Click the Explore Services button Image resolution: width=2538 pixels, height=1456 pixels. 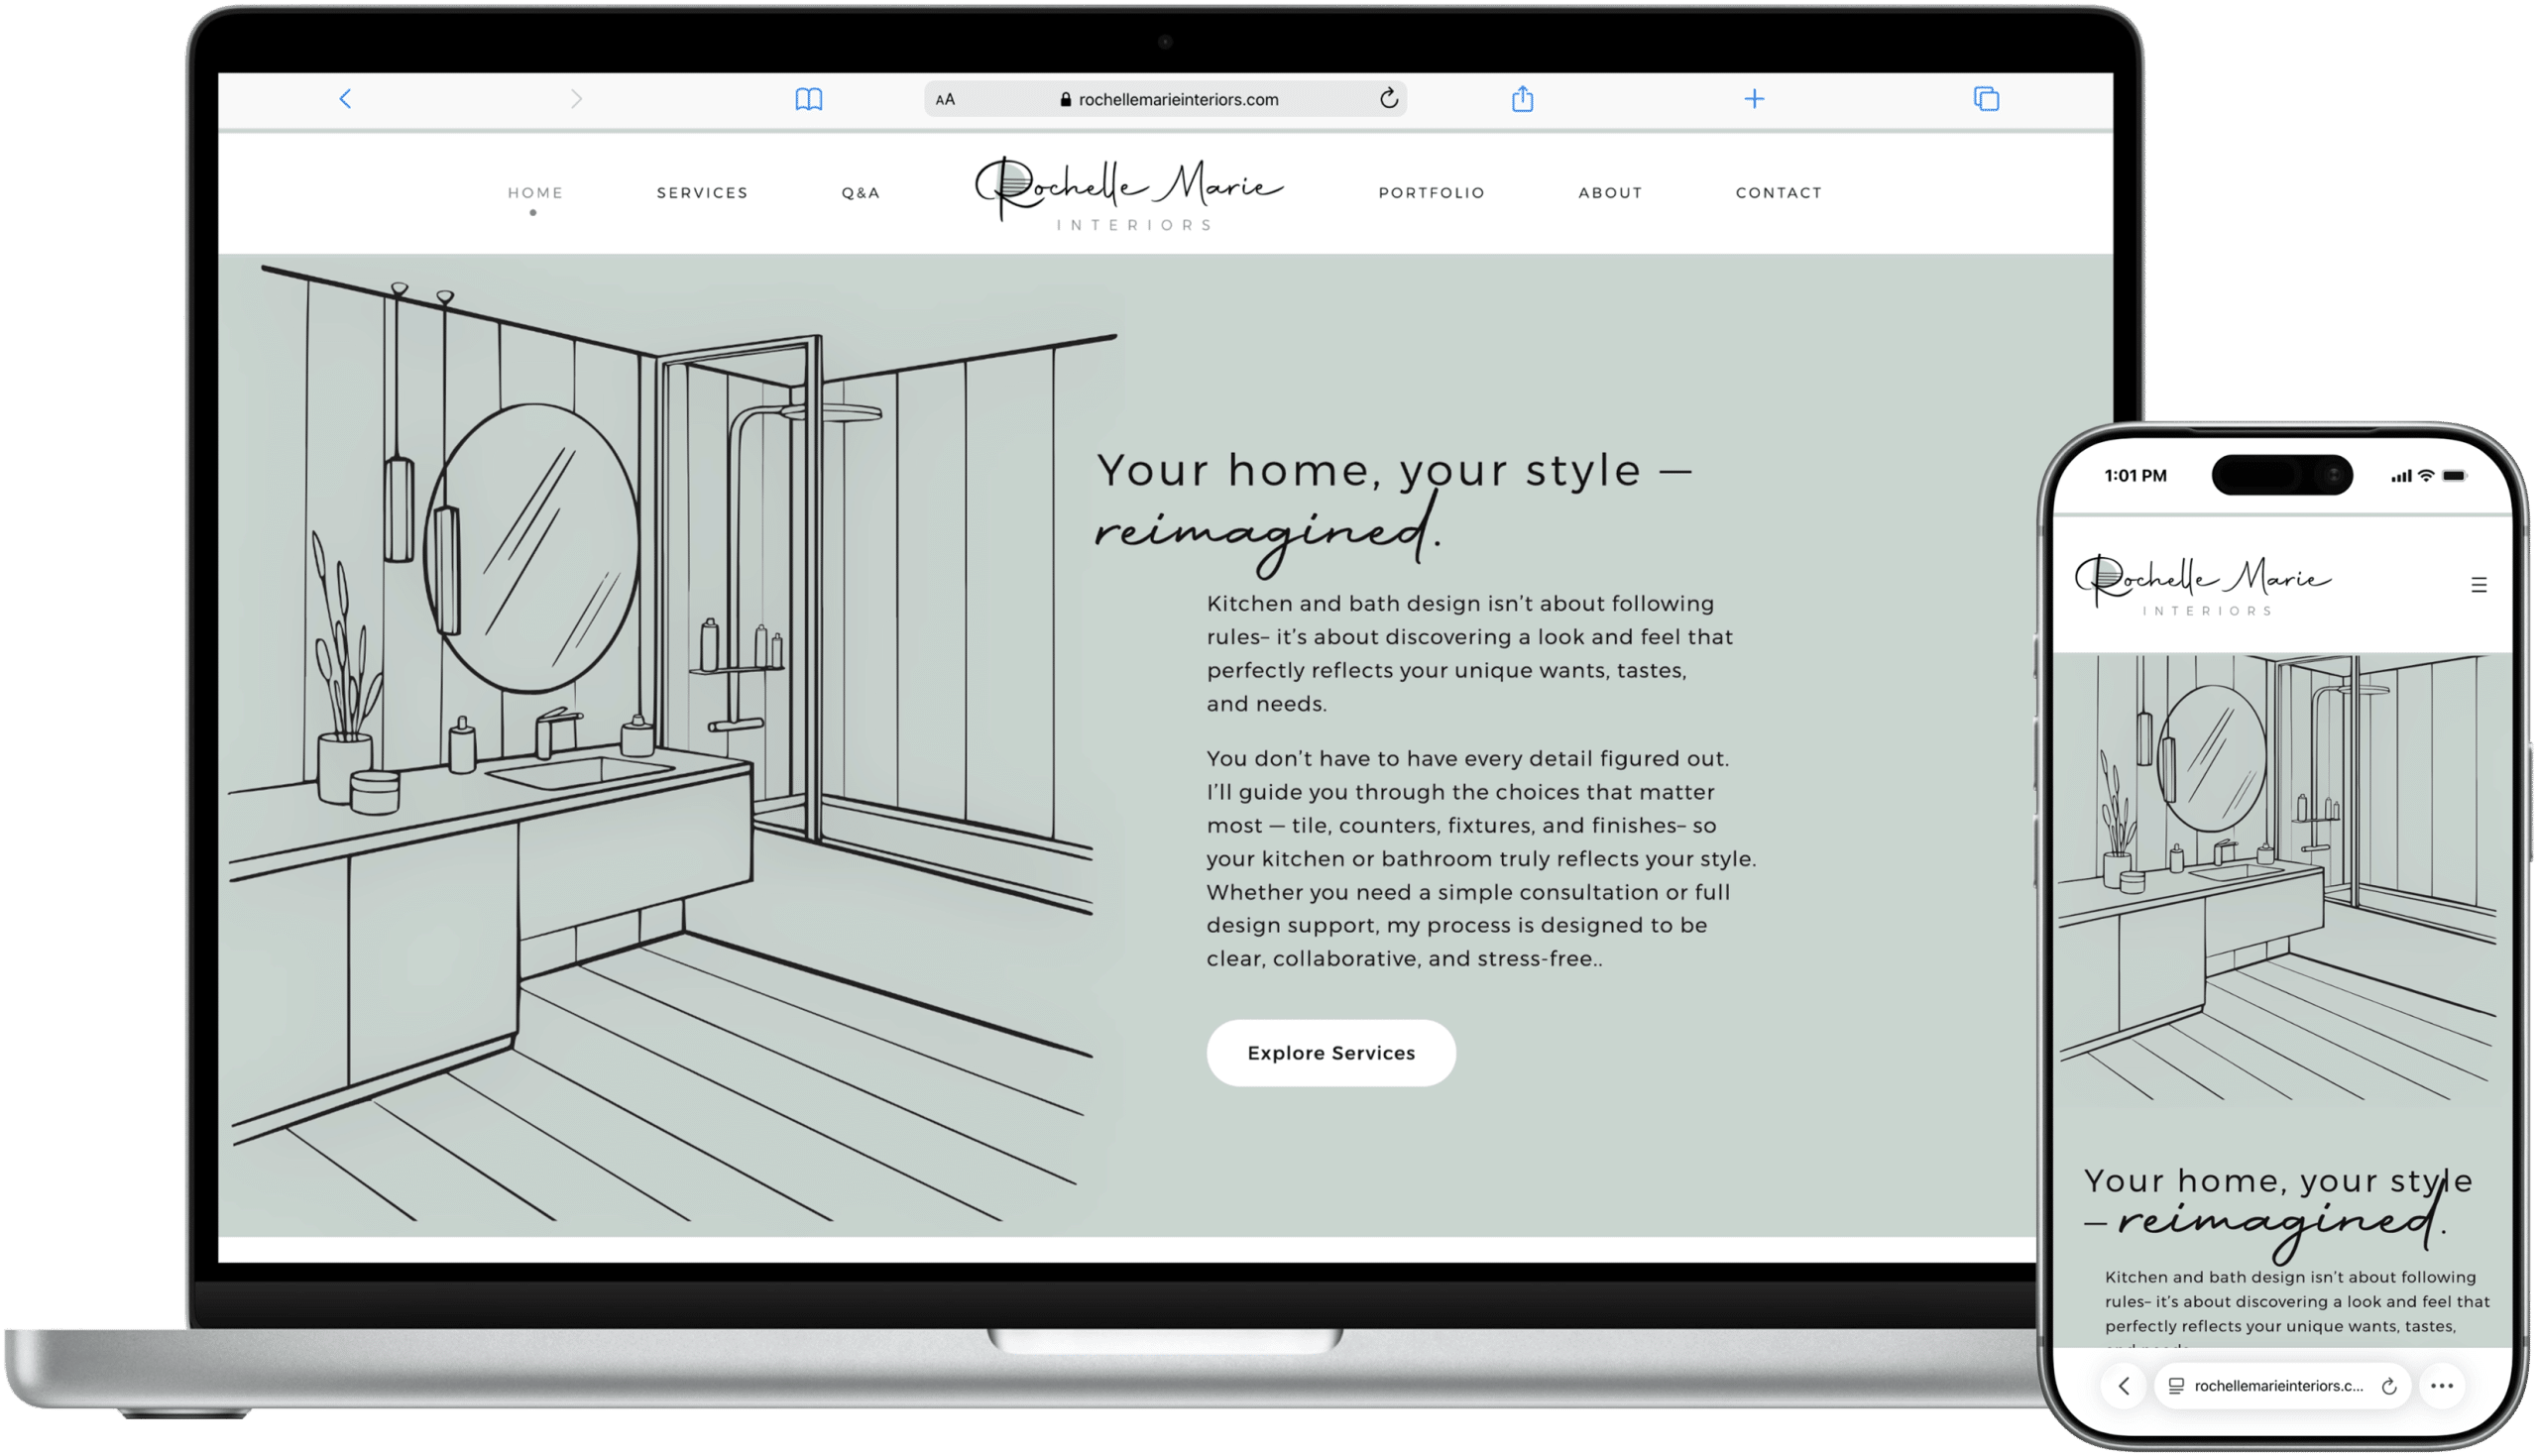(1330, 1052)
